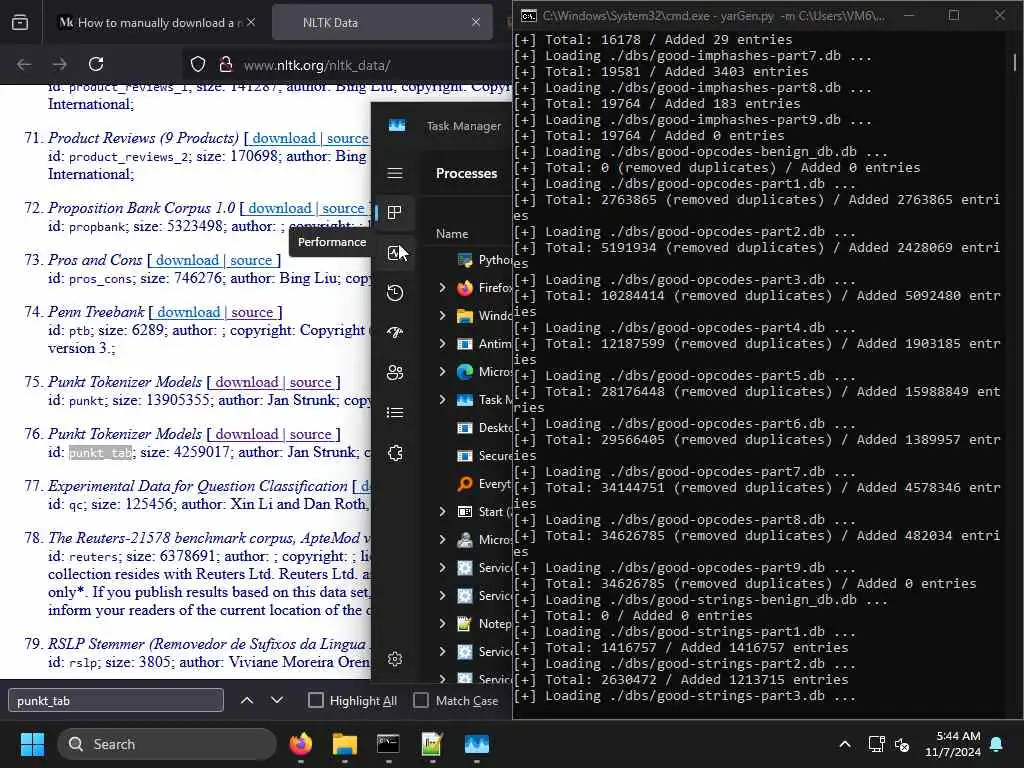Expand the Microsoft Edge process group

pos(442,372)
